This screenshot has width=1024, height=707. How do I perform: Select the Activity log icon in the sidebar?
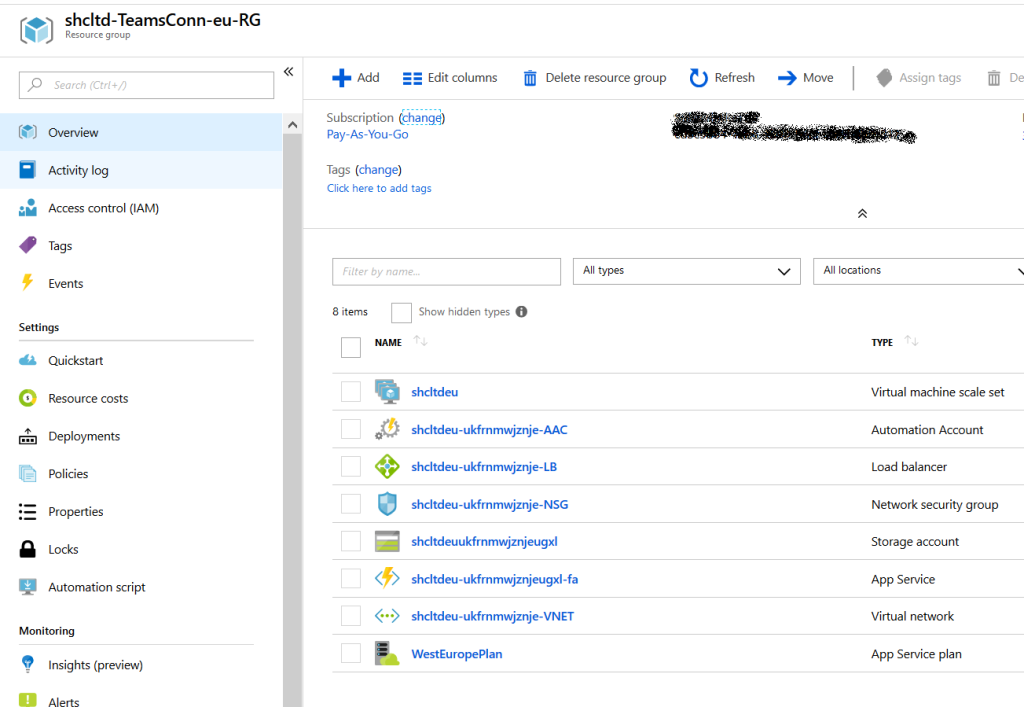(25, 169)
